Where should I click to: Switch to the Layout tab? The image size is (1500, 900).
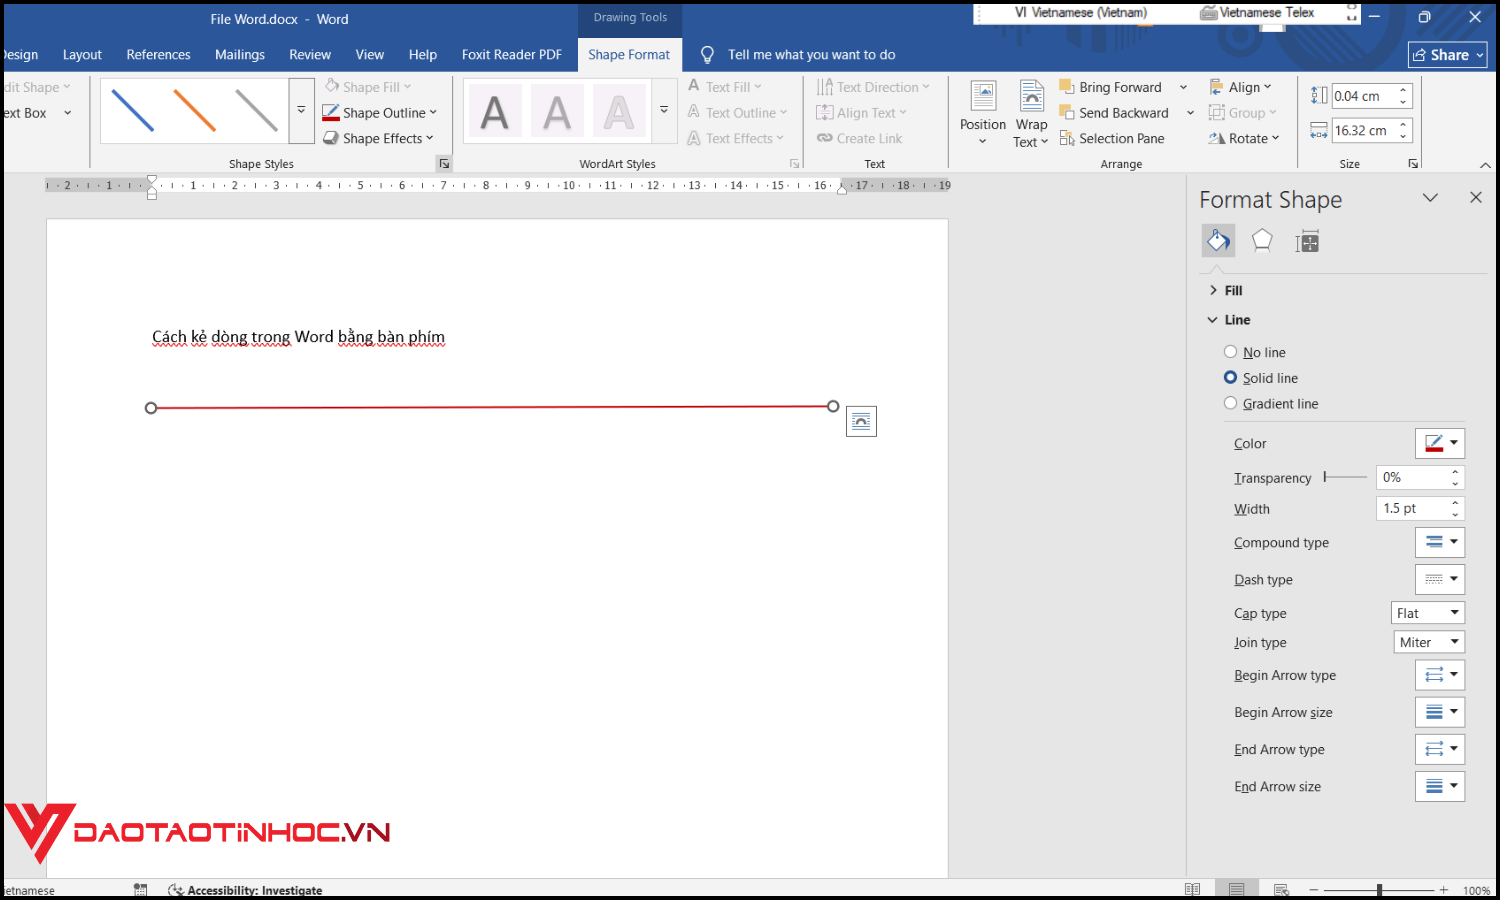(x=82, y=55)
